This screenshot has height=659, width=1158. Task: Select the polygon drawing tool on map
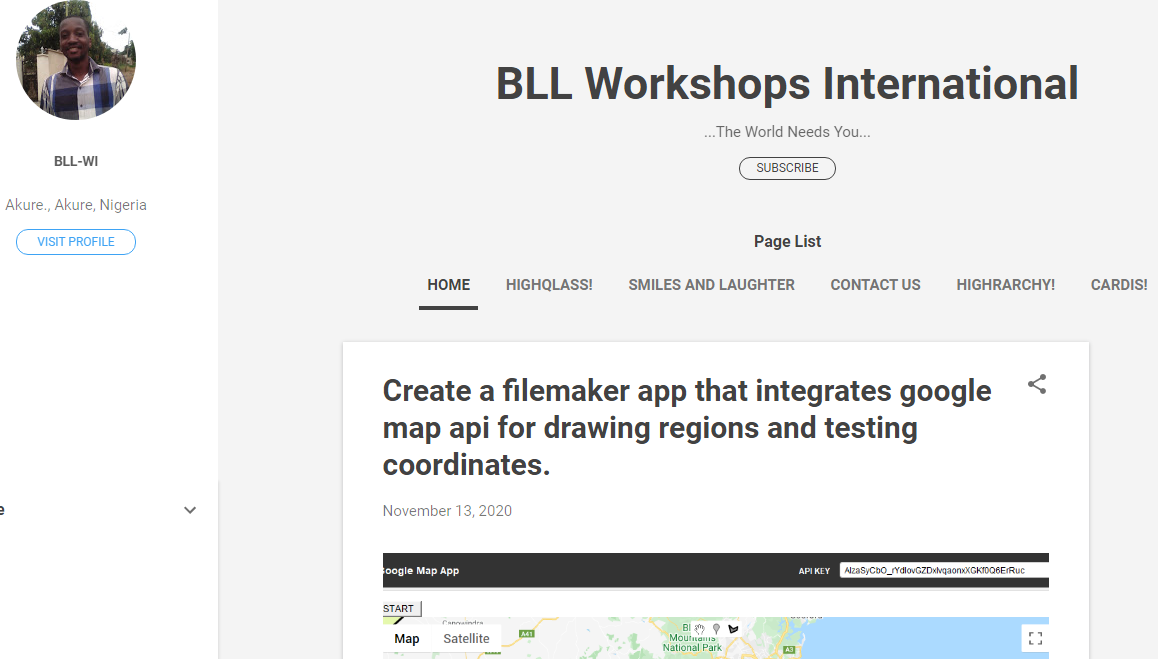click(733, 629)
